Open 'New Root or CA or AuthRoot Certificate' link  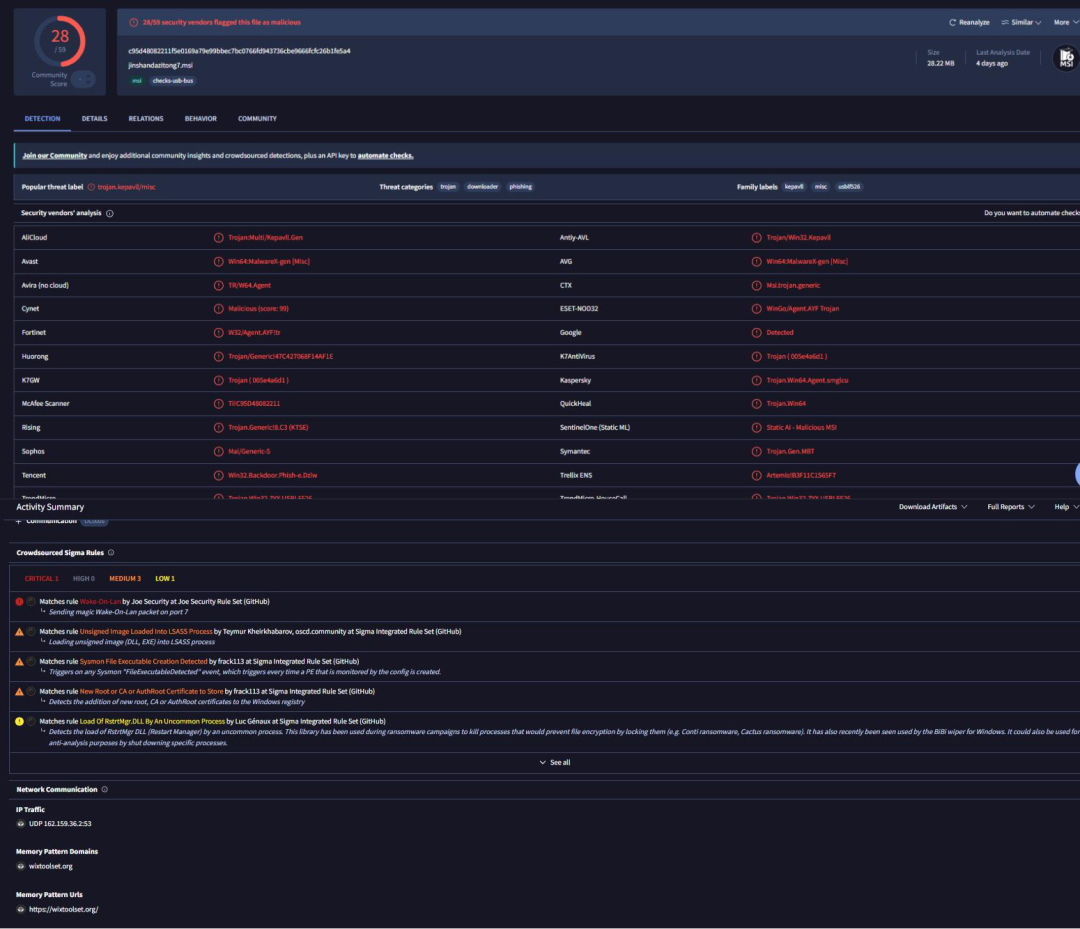152,691
